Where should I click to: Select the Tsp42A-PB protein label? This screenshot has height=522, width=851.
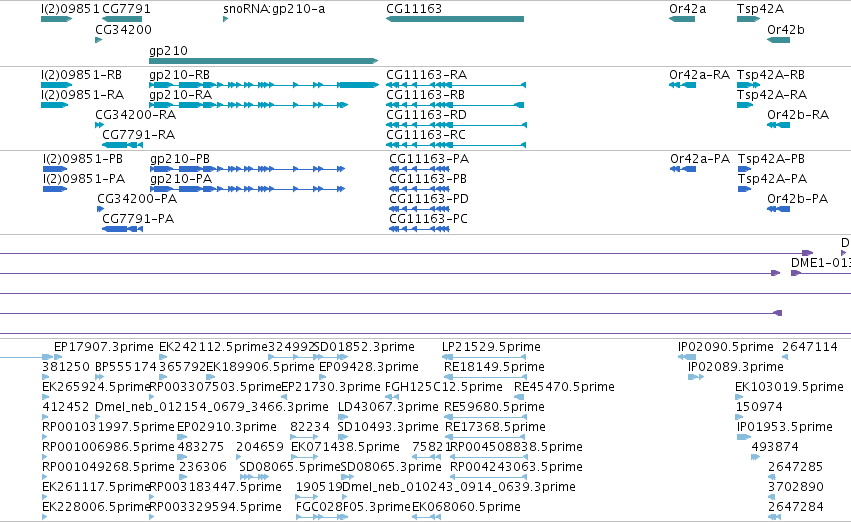point(771,158)
